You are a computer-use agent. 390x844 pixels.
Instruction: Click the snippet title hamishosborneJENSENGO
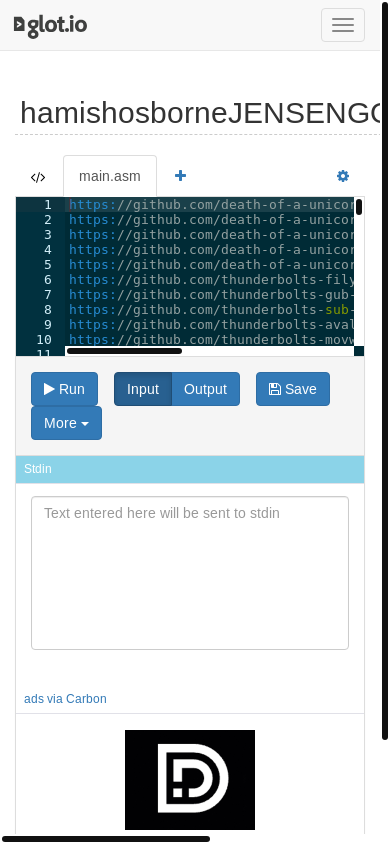coord(200,113)
